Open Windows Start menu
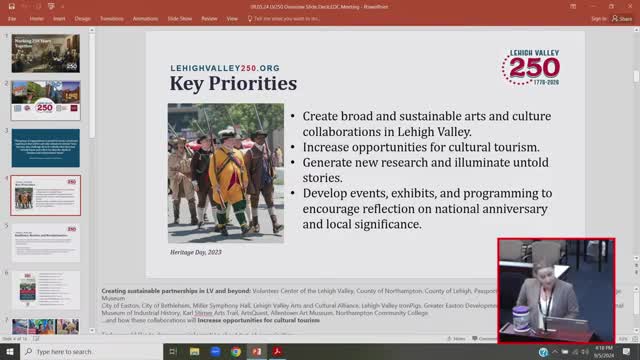 click(10, 351)
